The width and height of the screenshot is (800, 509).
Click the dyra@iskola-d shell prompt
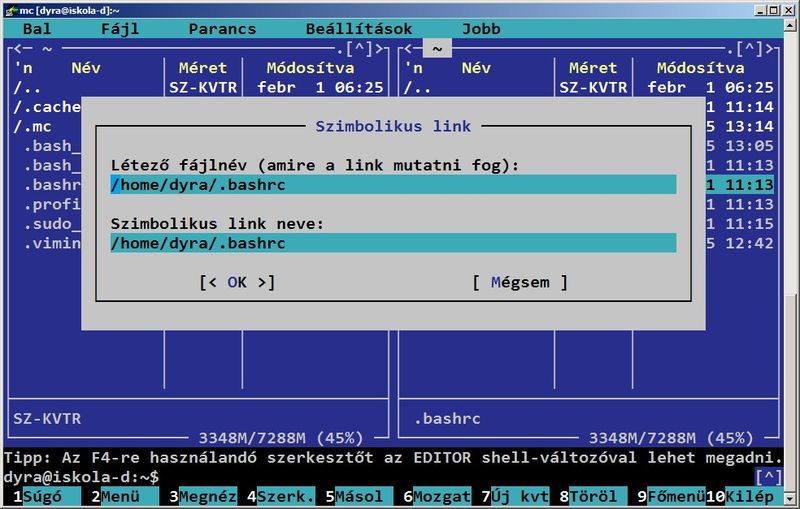(81, 477)
